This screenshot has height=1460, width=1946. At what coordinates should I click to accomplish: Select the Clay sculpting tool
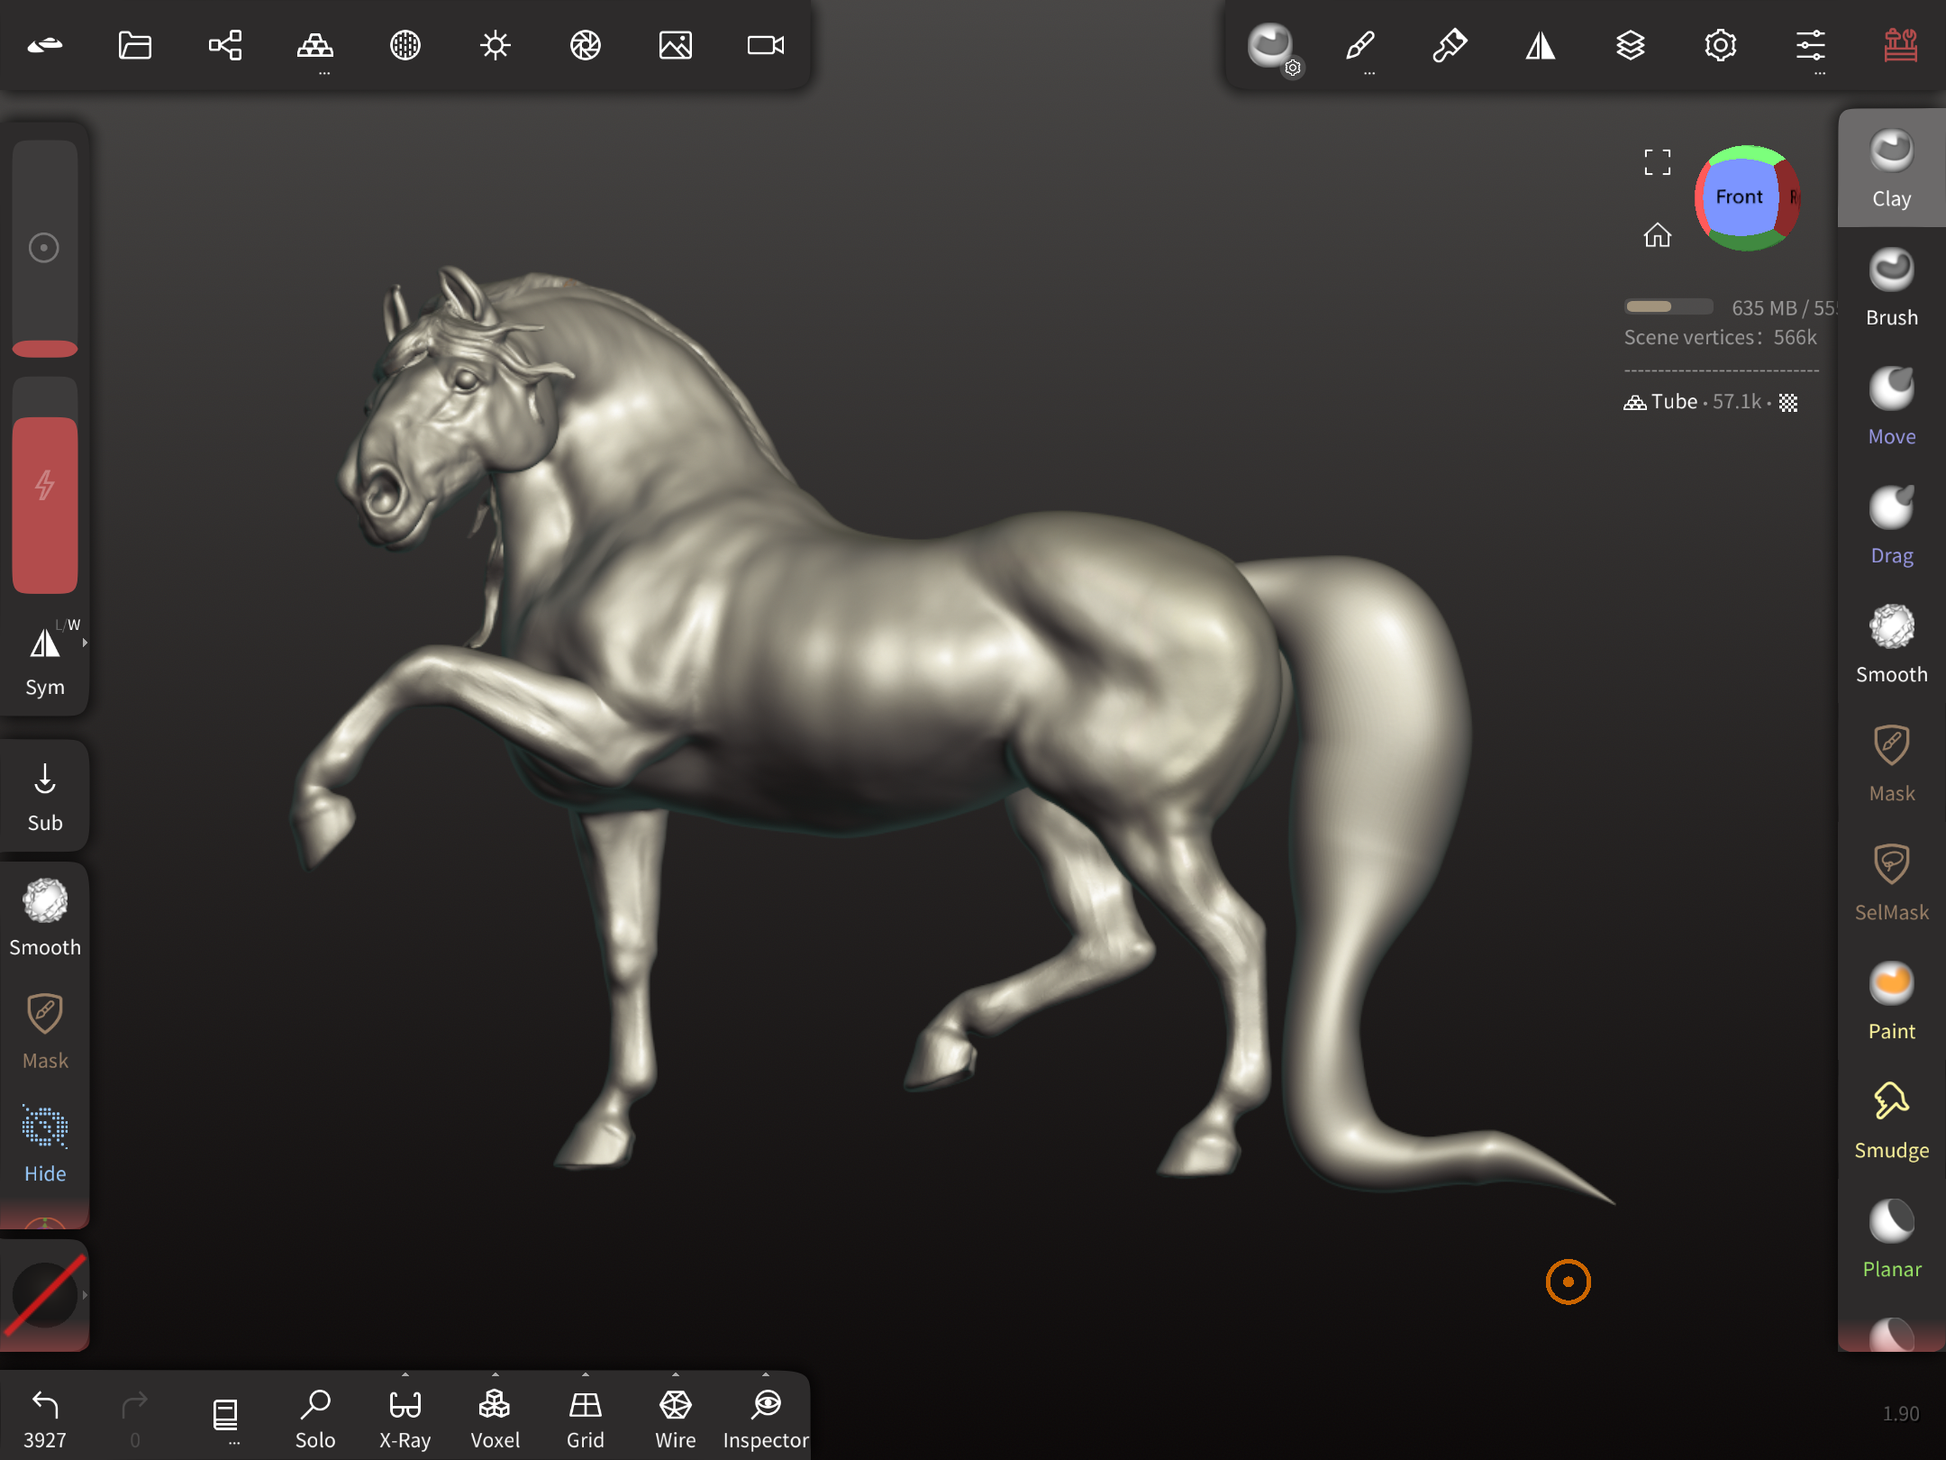pyautogui.click(x=1890, y=168)
